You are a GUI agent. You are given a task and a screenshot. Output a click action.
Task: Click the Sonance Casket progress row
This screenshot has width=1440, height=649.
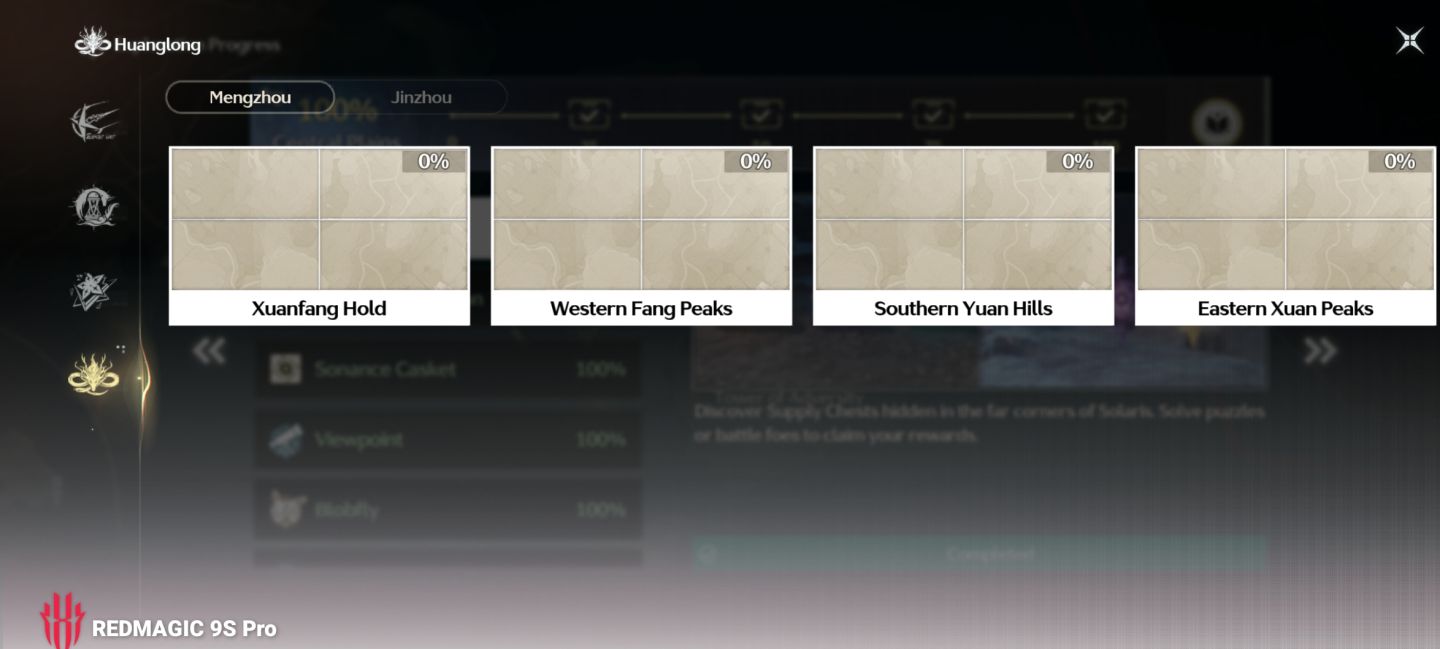coord(448,369)
